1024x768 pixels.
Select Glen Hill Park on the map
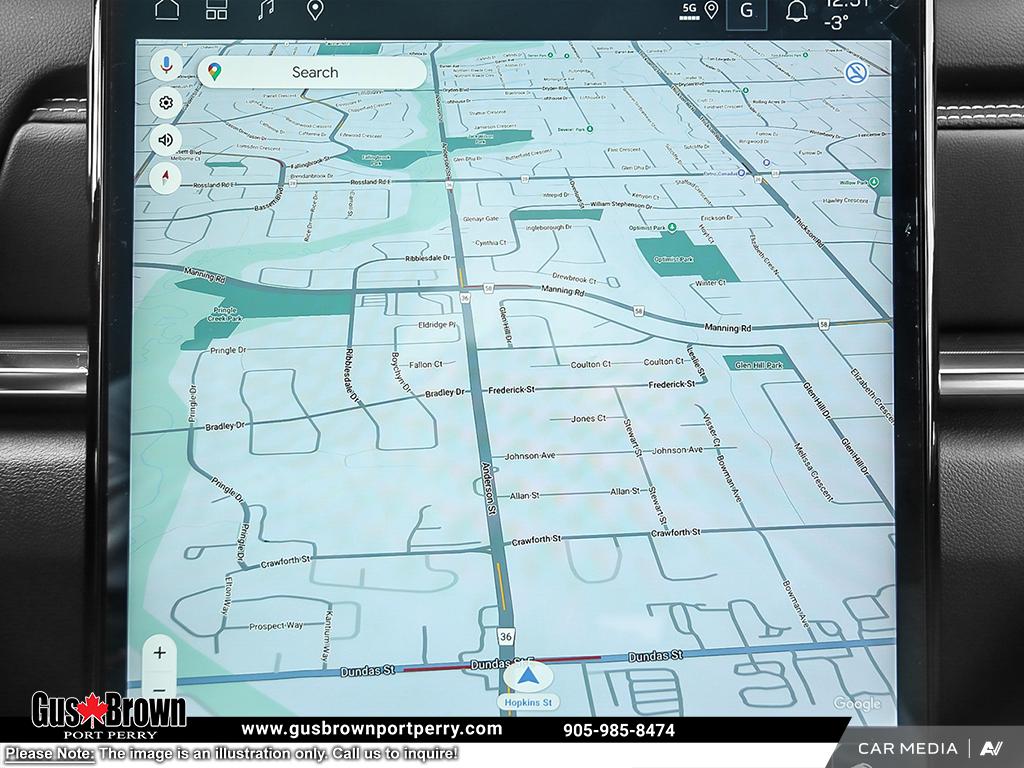click(758, 365)
